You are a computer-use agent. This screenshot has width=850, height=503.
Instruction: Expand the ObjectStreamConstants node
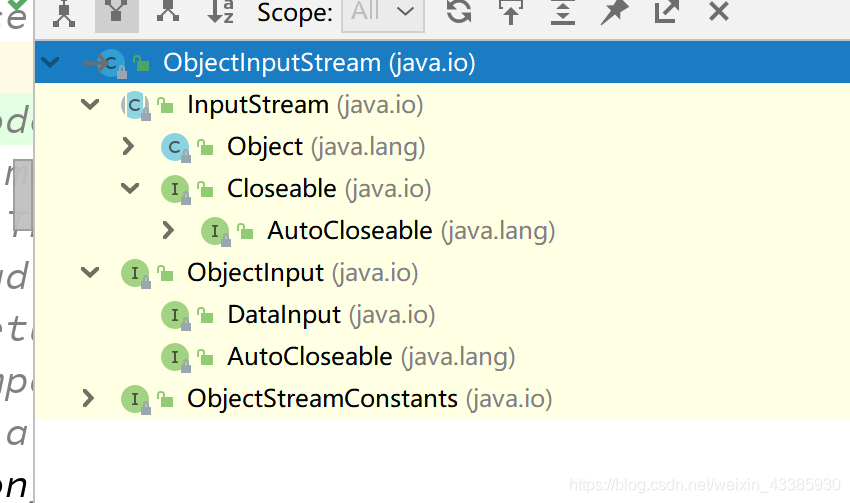[x=88, y=399]
